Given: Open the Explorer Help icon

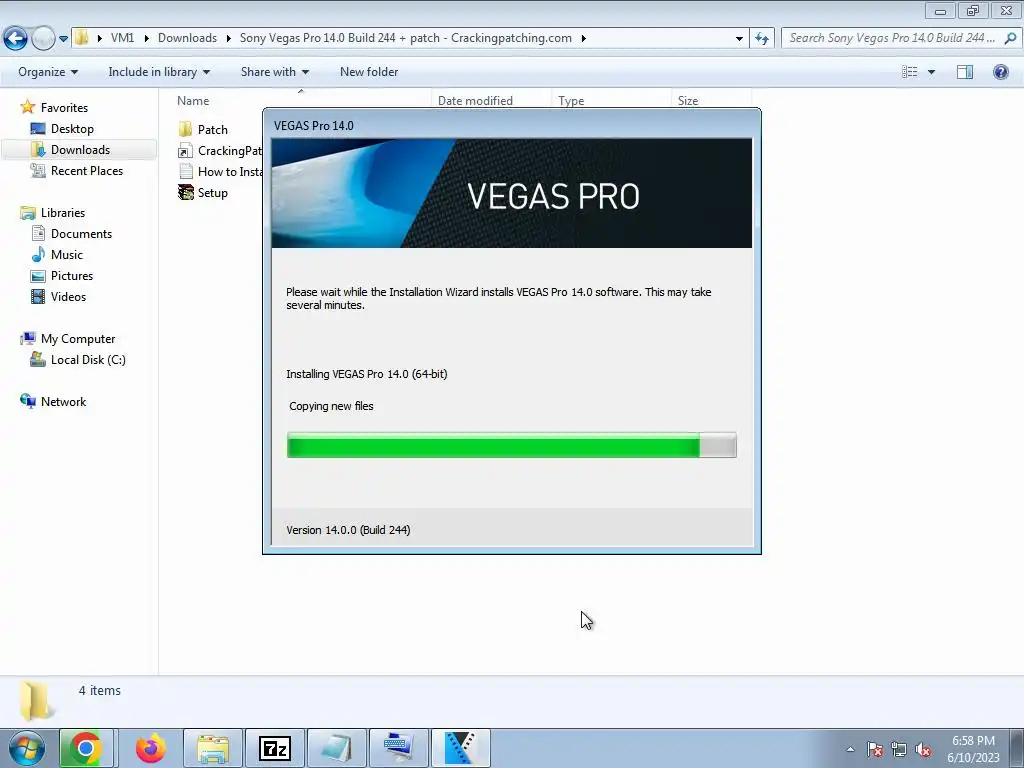Looking at the screenshot, I should click(1000, 72).
